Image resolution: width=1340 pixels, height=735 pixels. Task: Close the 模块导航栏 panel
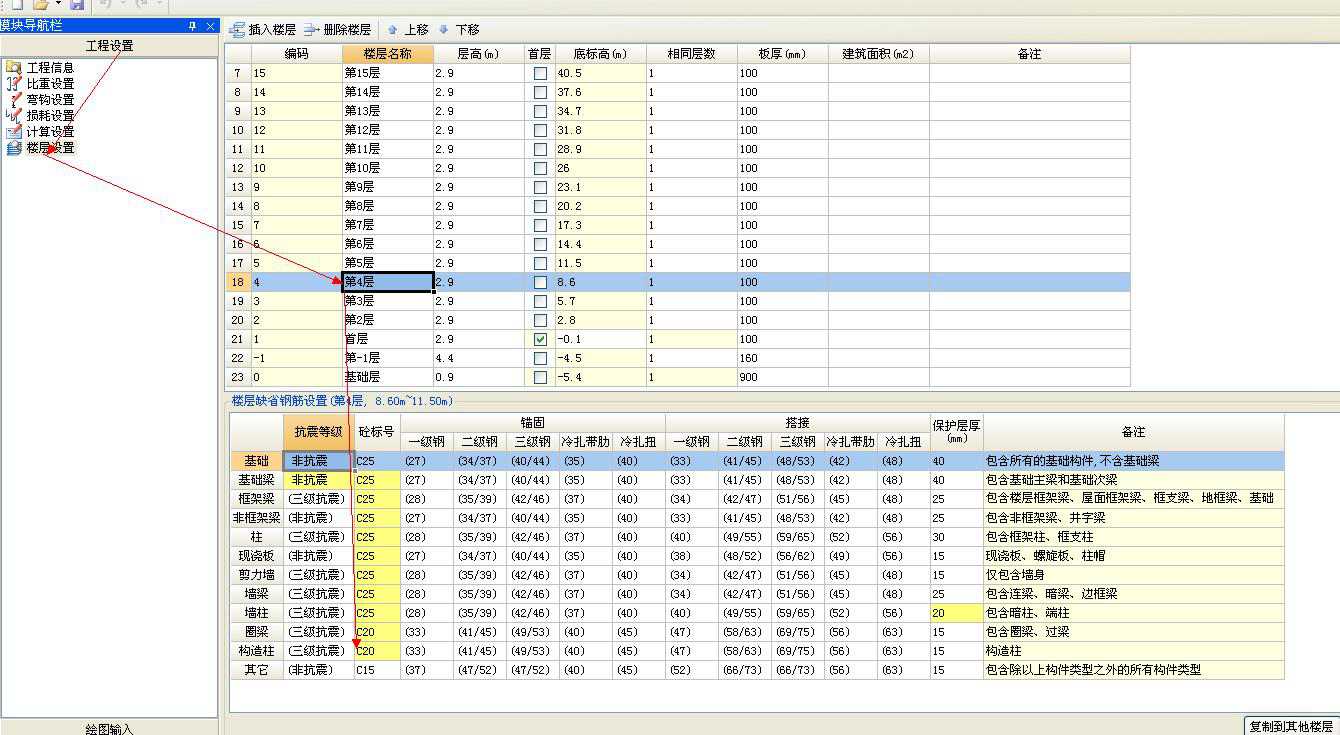[x=210, y=26]
